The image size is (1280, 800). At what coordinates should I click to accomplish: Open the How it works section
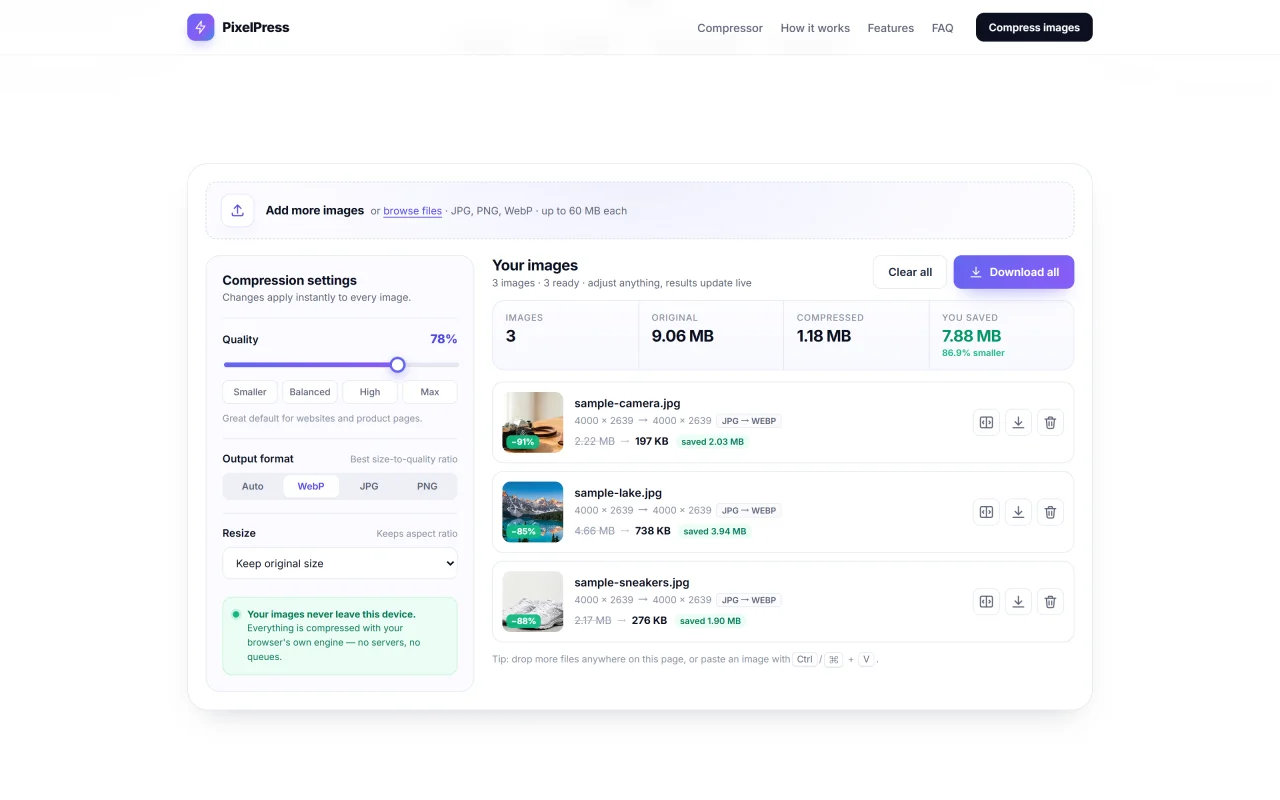pyautogui.click(x=815, y=28)
